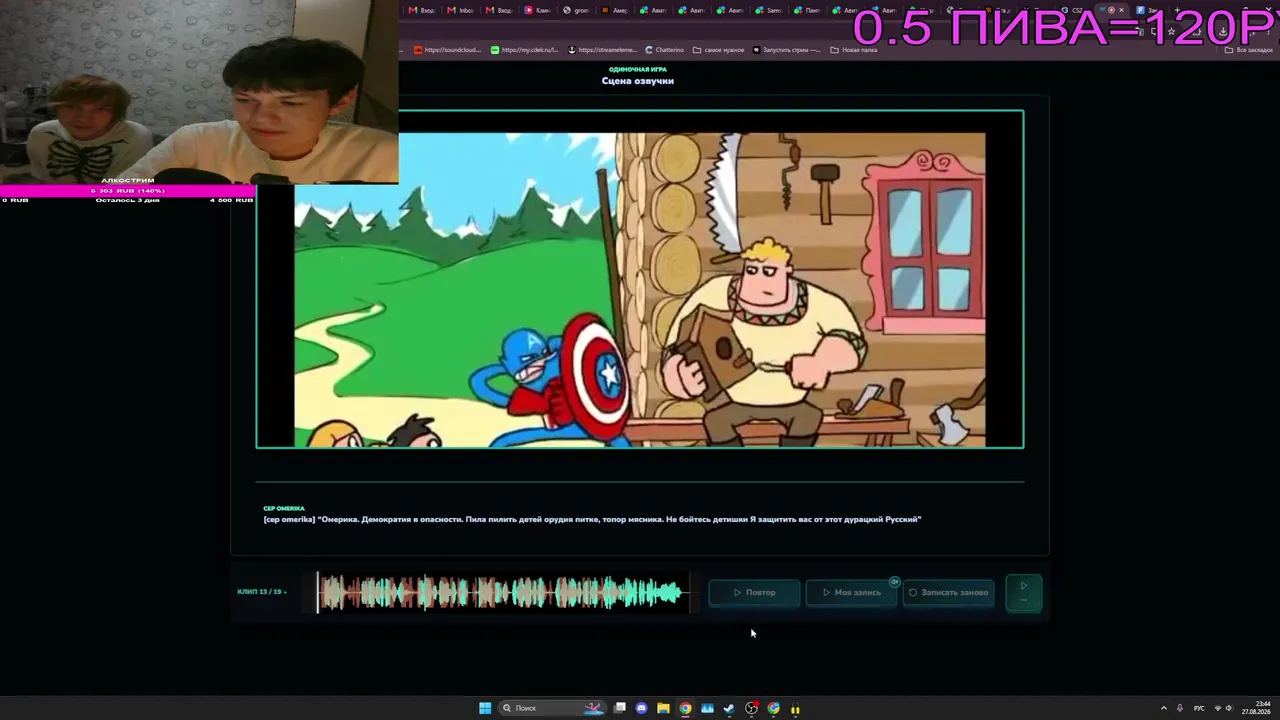This screenshot has width=1280, height=720.
Task: Switch to the Пант browser tab
Action: tap(806, 10)
